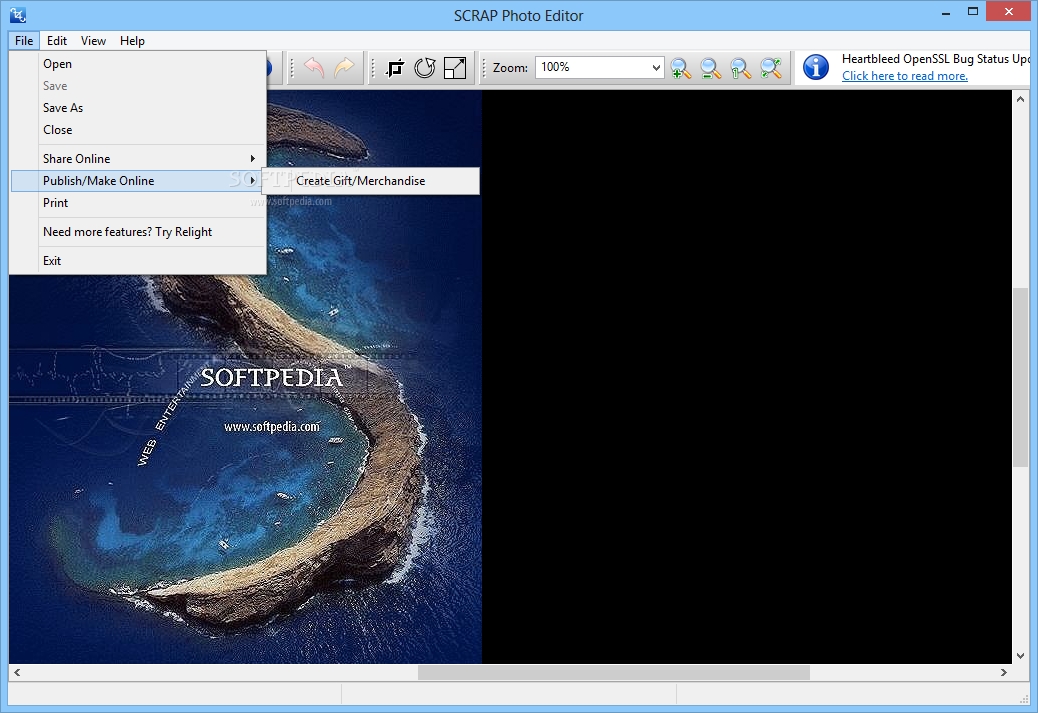Click the Heartbleed OpenSSL Bug Status text
This screenshot has height=713, width=1038.
pyautogui.click(x=936, y=59)
